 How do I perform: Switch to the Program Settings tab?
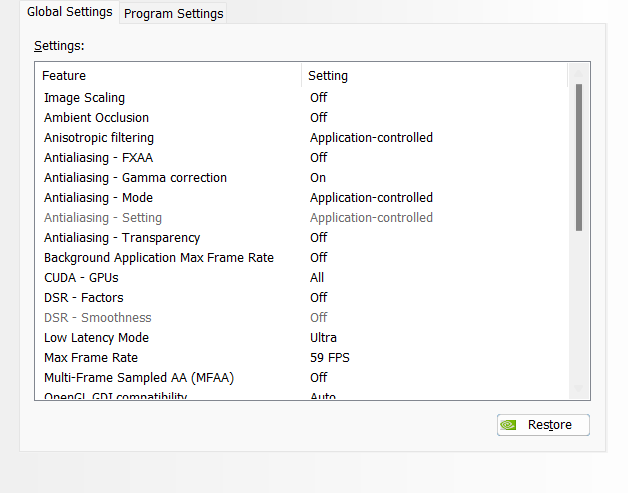point(174,13)
